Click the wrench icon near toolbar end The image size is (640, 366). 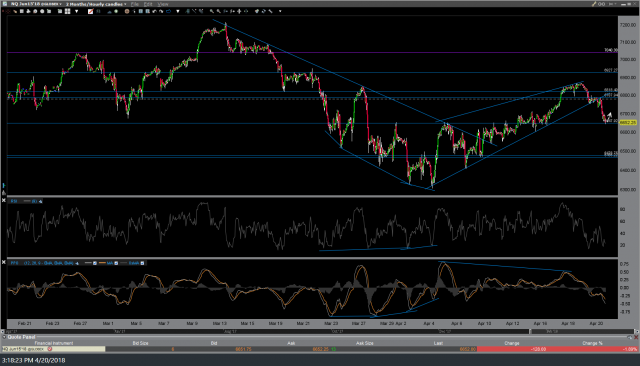tap(271, 11)
